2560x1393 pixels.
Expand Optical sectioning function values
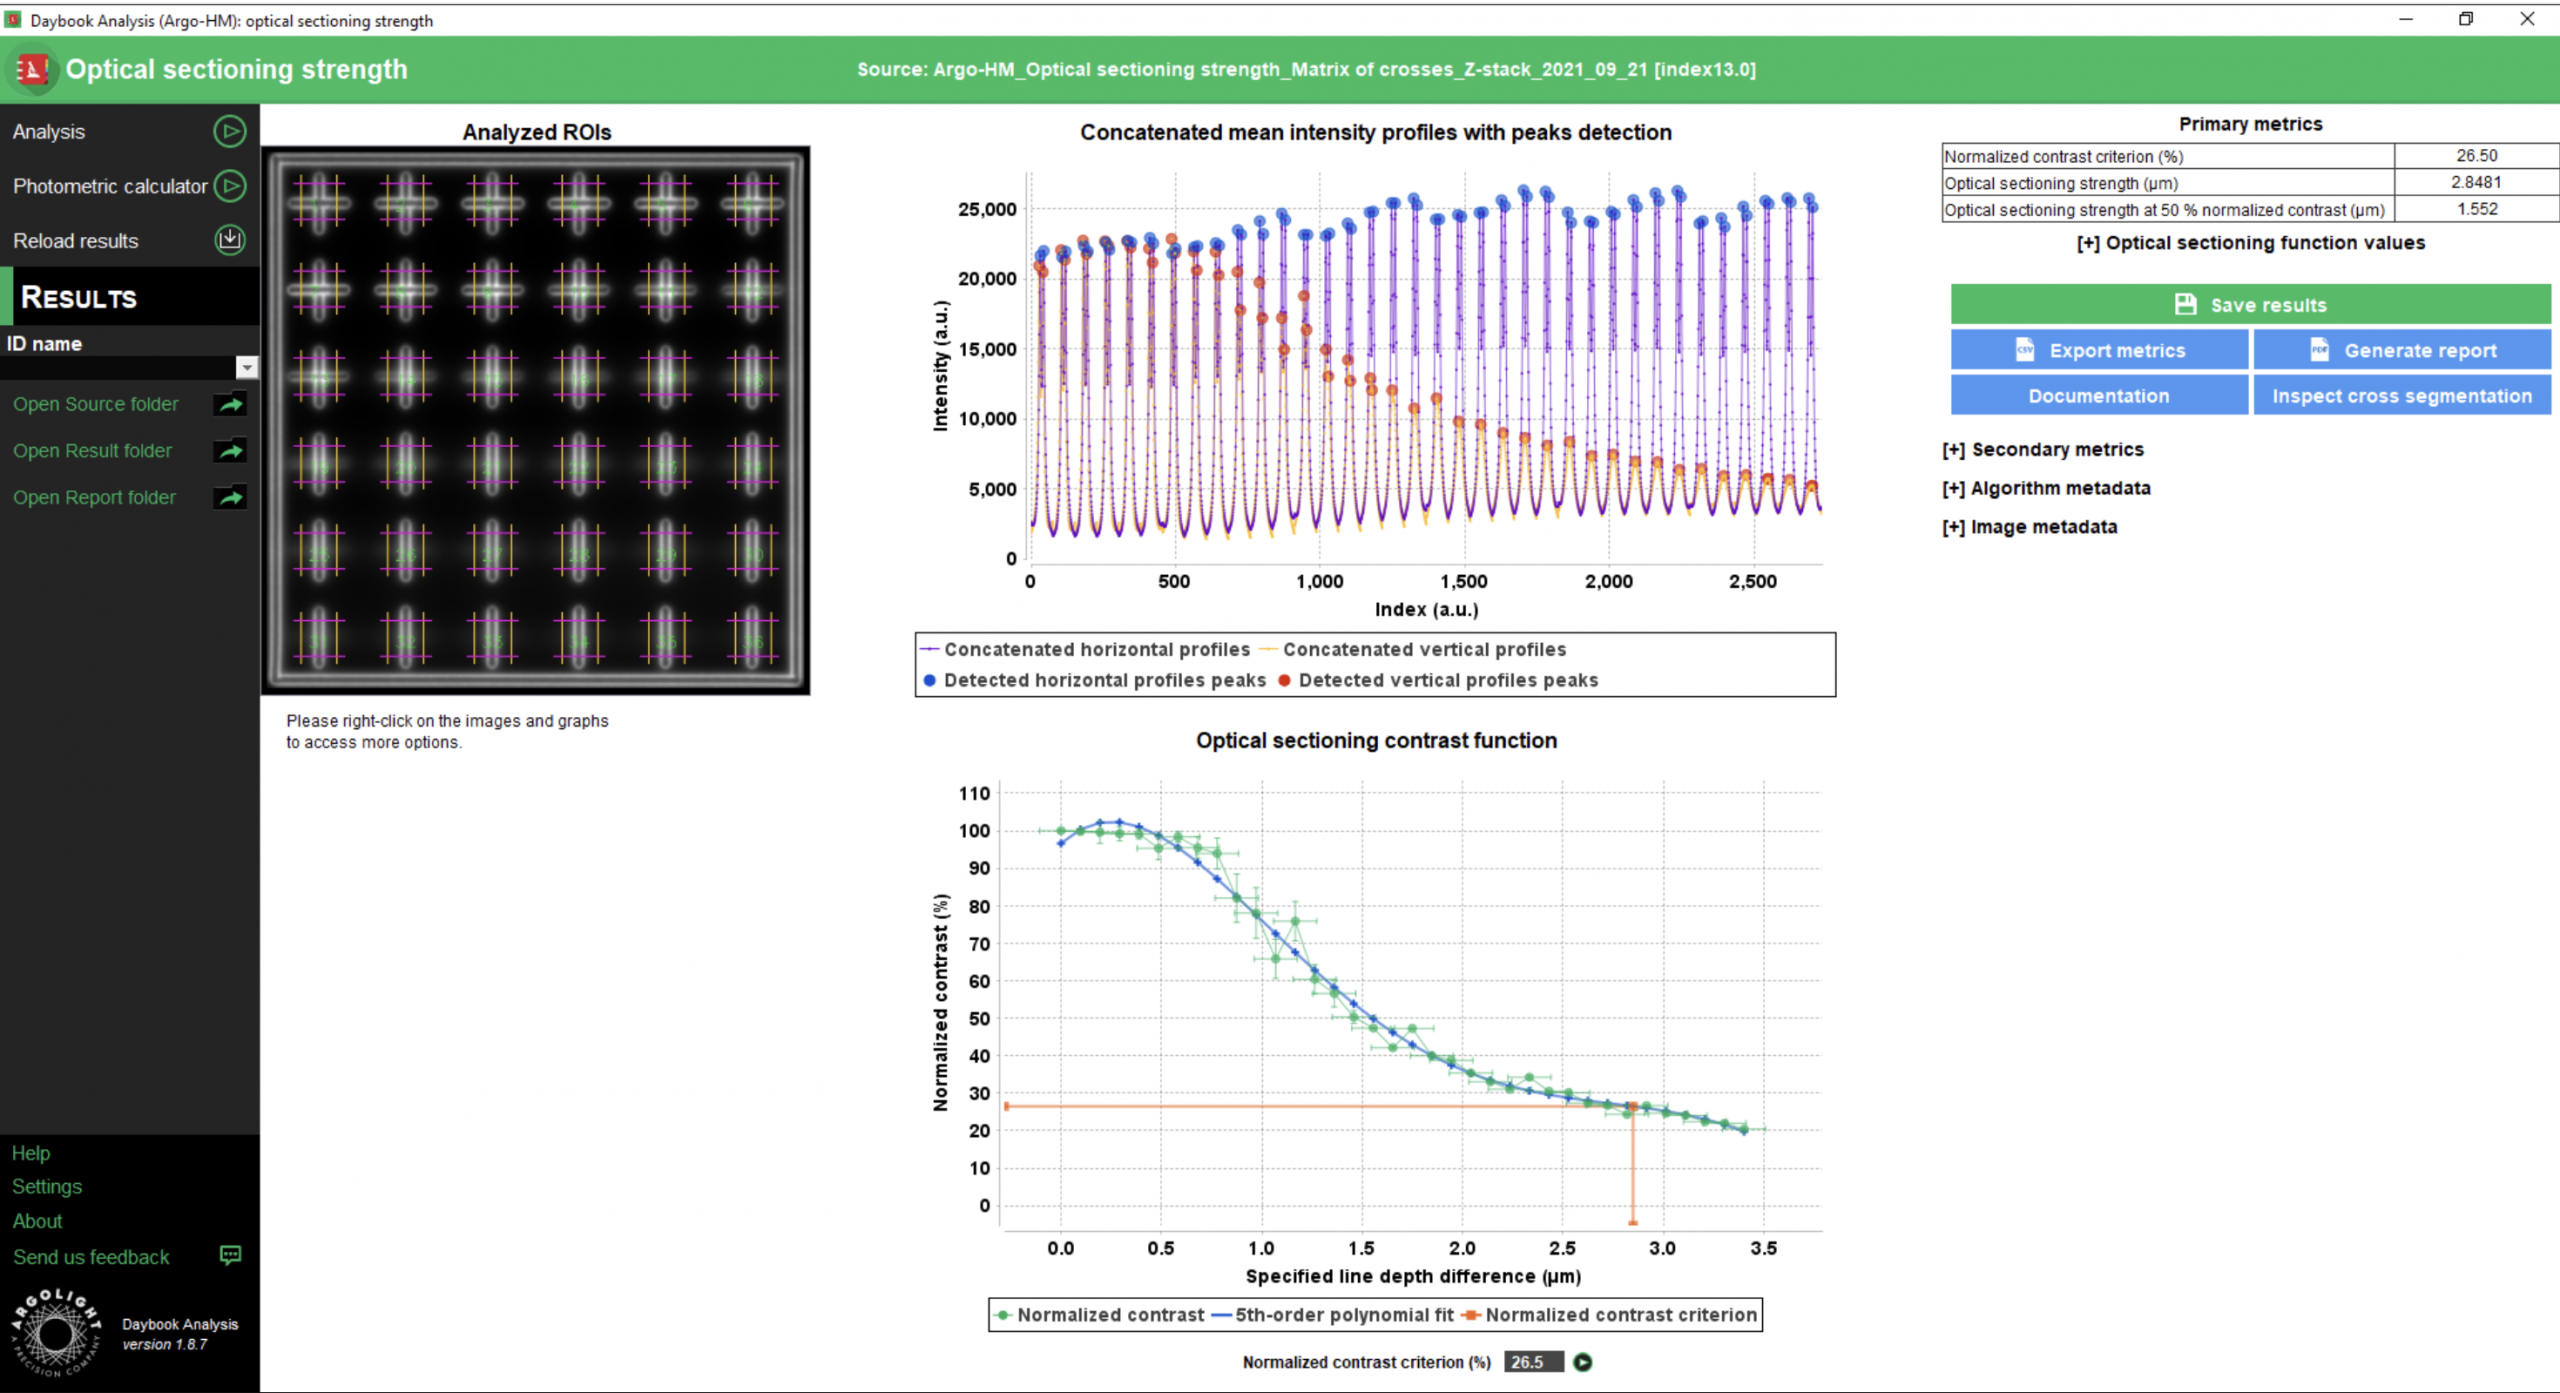click(x=2250, y=243)
